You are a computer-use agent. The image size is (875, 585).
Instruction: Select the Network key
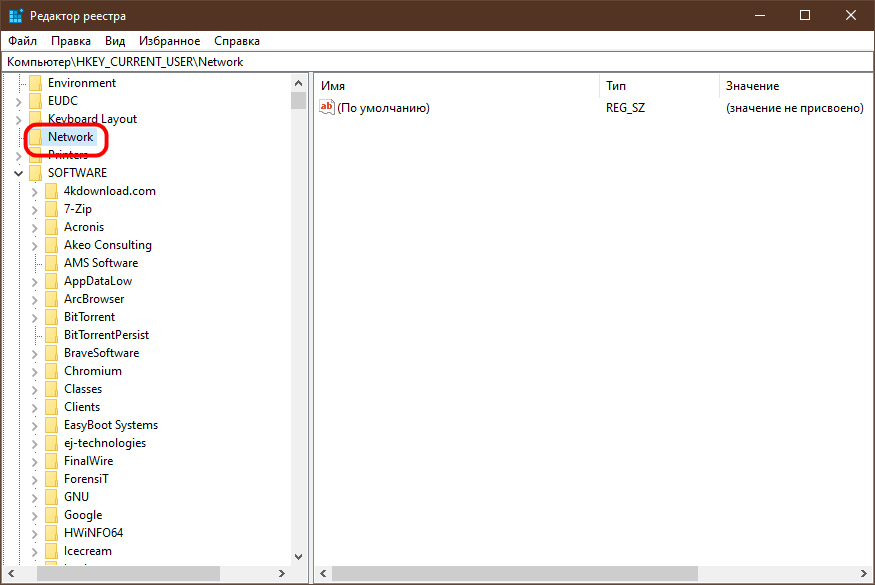pos(70,137)
